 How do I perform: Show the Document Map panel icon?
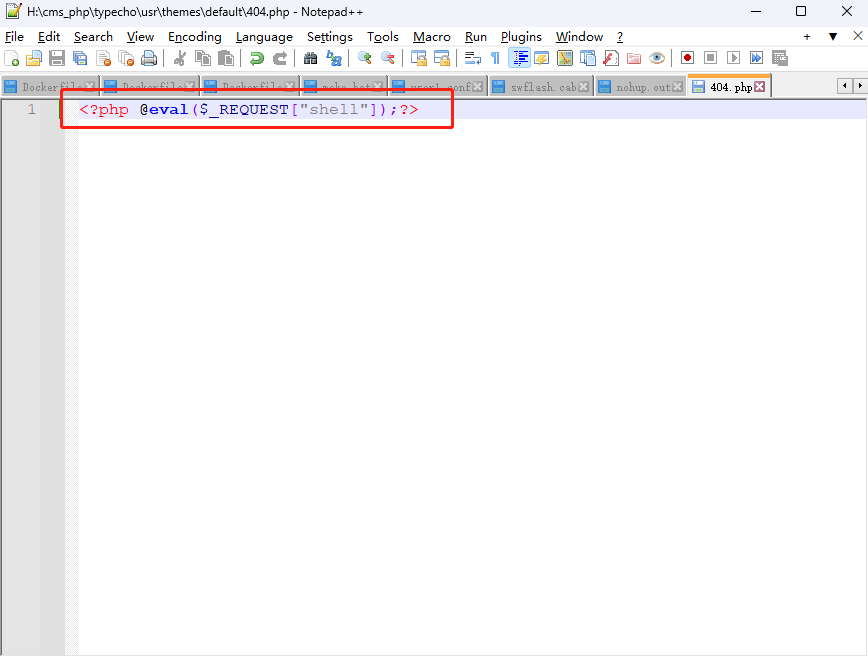(565, 58)
